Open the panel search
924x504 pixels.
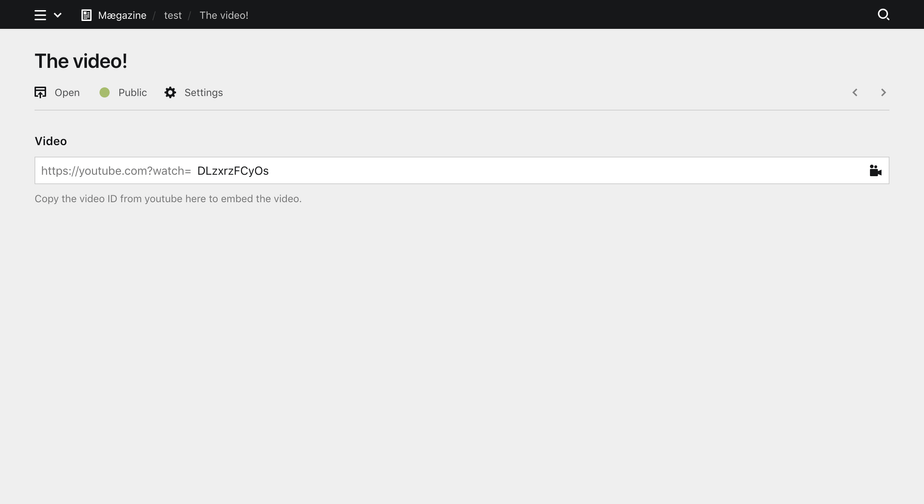point(883,15)
